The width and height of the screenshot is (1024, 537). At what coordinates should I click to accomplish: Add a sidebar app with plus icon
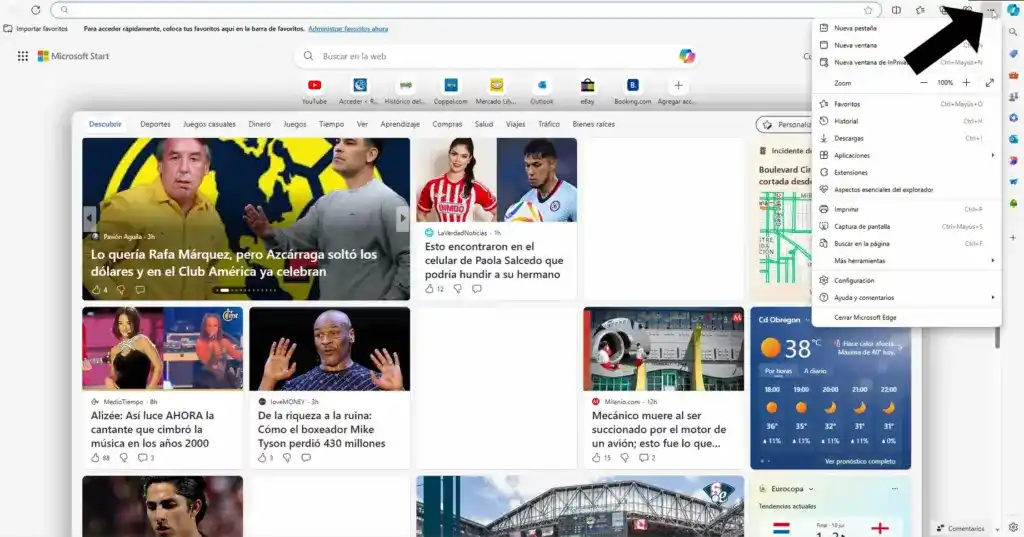coord(1013,238)
